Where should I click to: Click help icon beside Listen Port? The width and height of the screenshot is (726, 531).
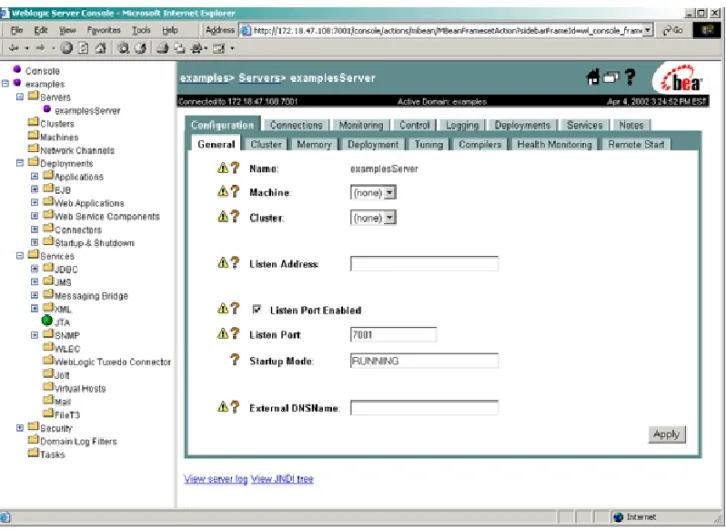(235, 333)
